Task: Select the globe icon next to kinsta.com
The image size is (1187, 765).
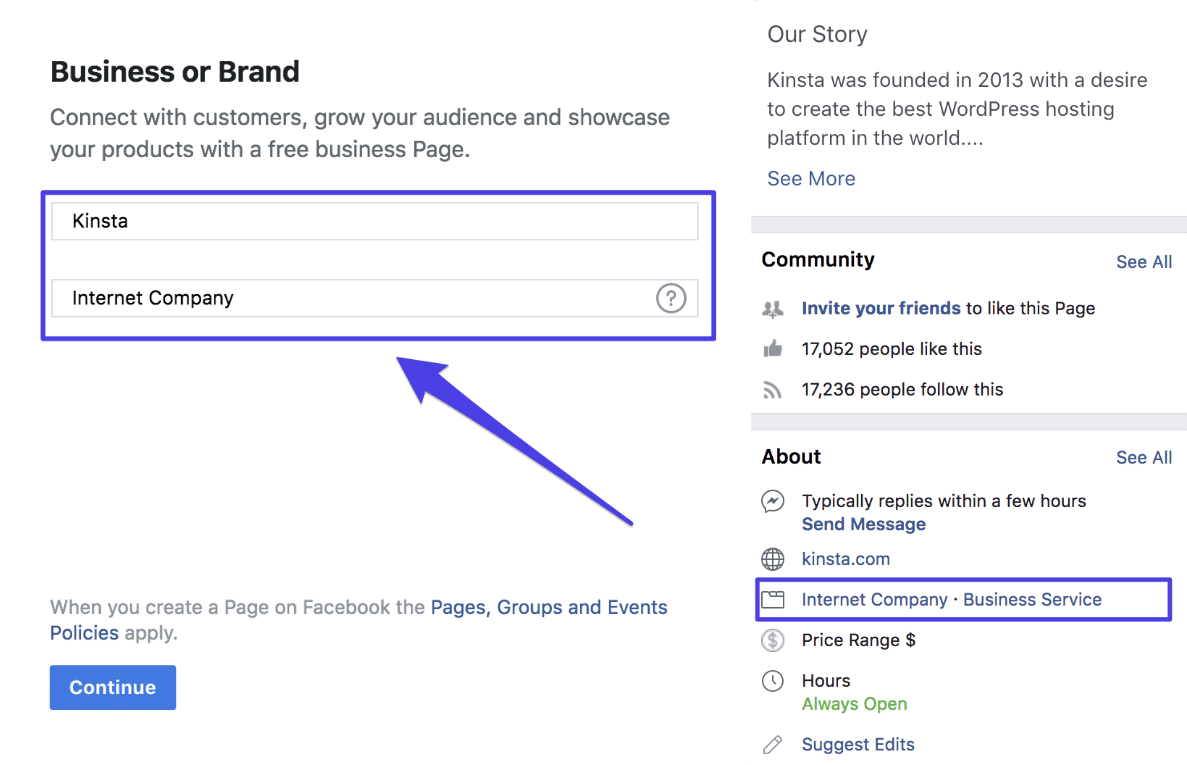Action: [x=772, y=559]
